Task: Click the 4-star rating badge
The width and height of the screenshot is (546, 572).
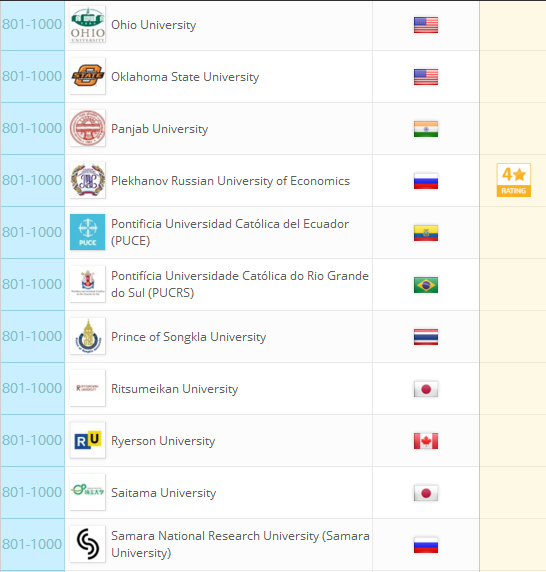Action: 514,180
